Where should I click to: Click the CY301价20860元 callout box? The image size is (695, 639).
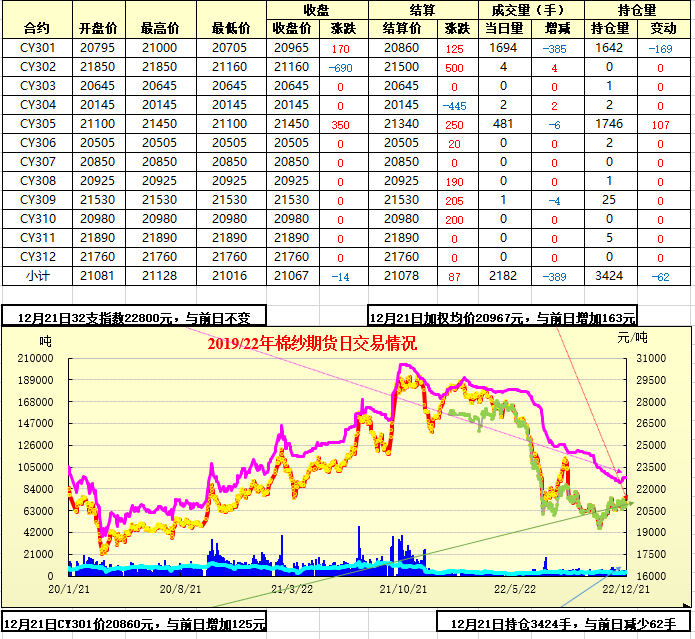point(134,623)
